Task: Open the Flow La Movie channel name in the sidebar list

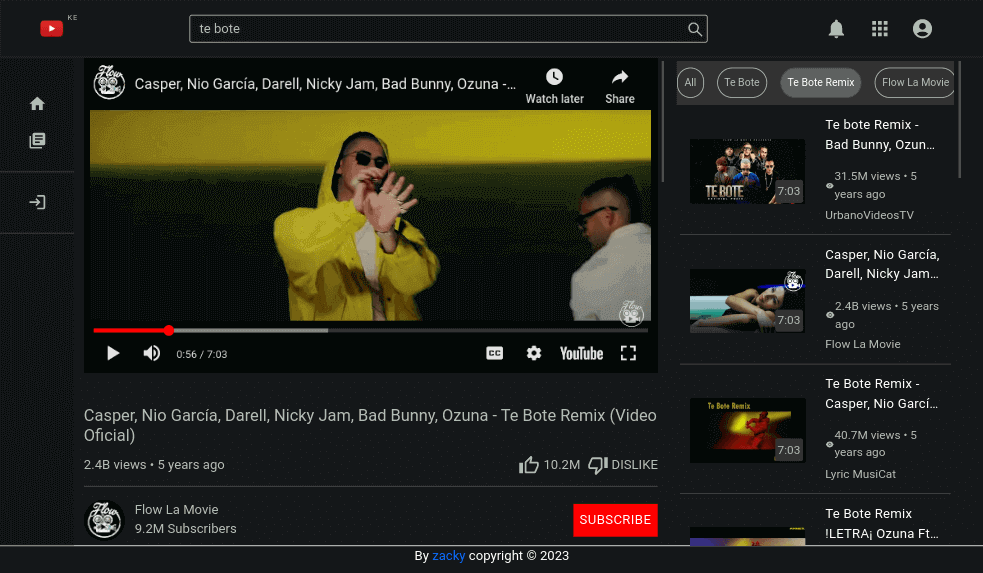Action: tap(863, 344)
